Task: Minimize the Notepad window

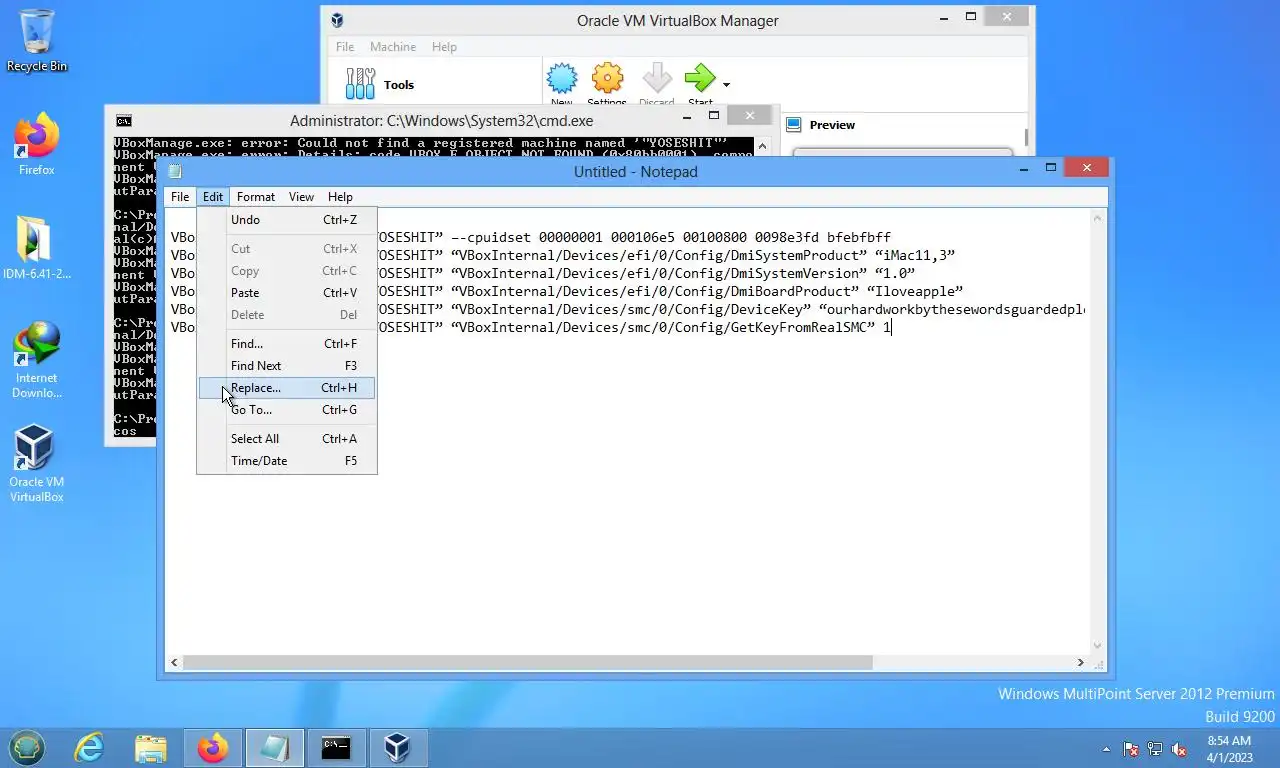Action: point(1024,168)
